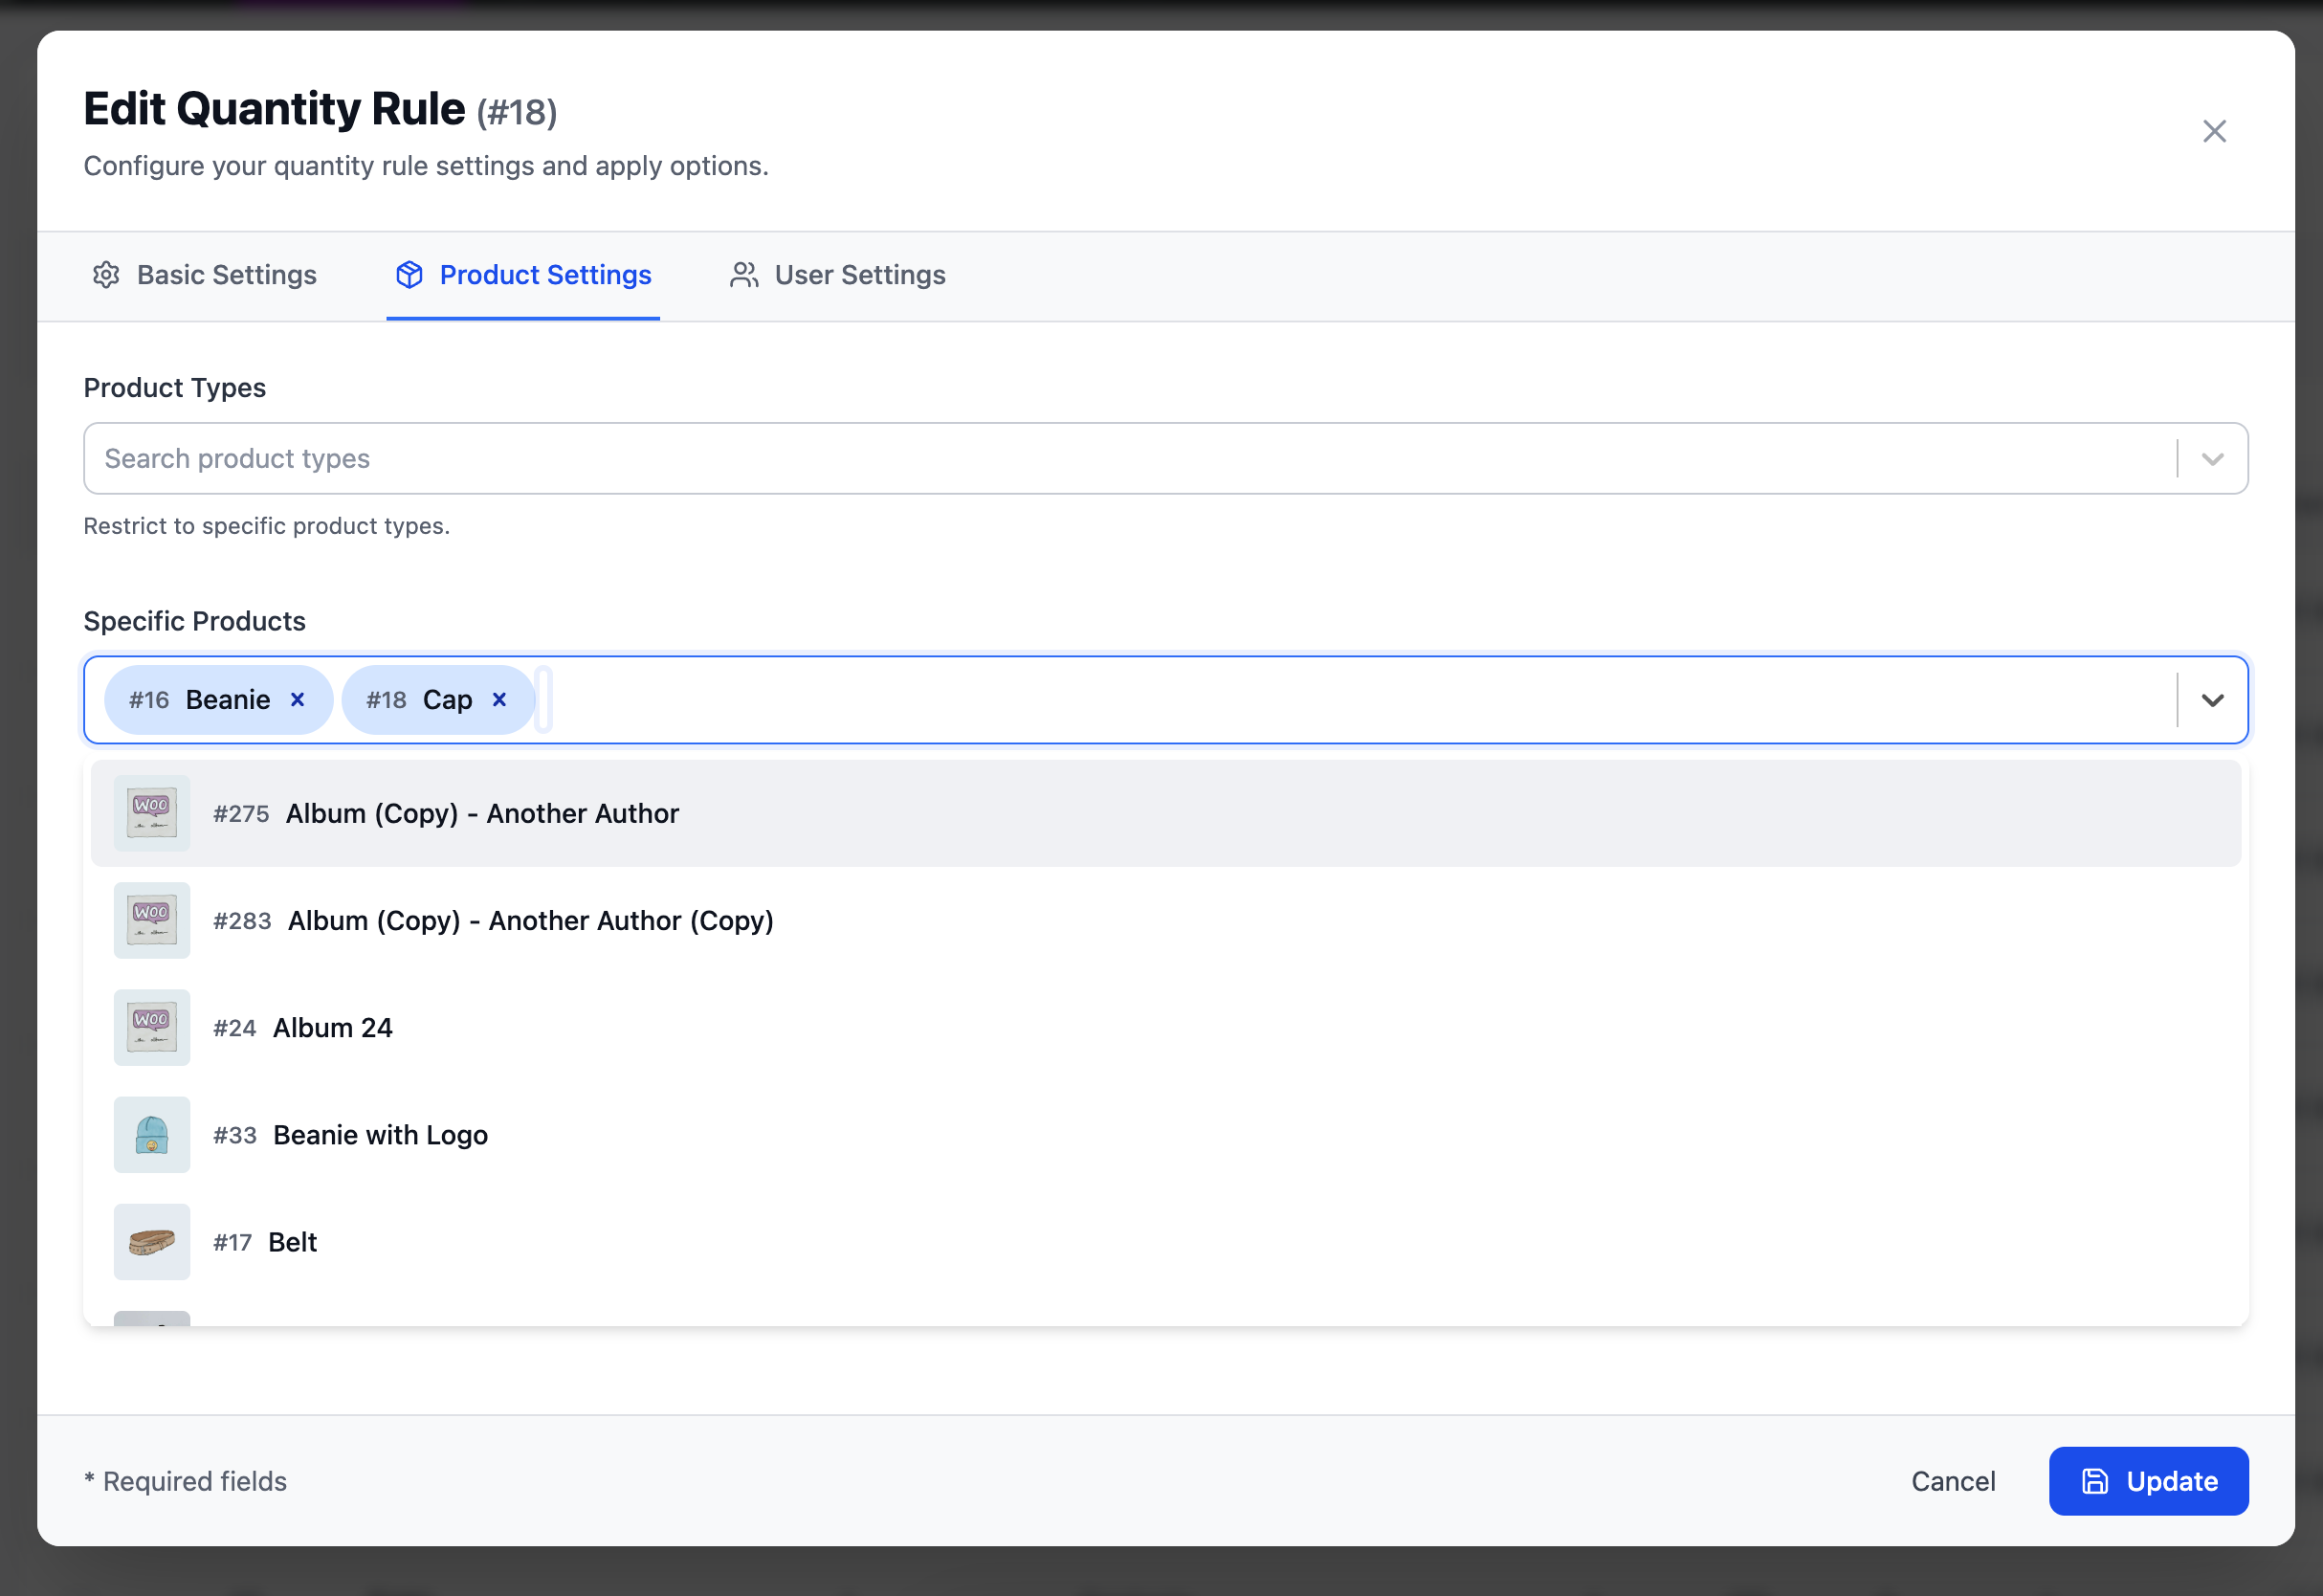Click the gear icon beside Basic Settings
The image size is (2323, 1596).
106,275
